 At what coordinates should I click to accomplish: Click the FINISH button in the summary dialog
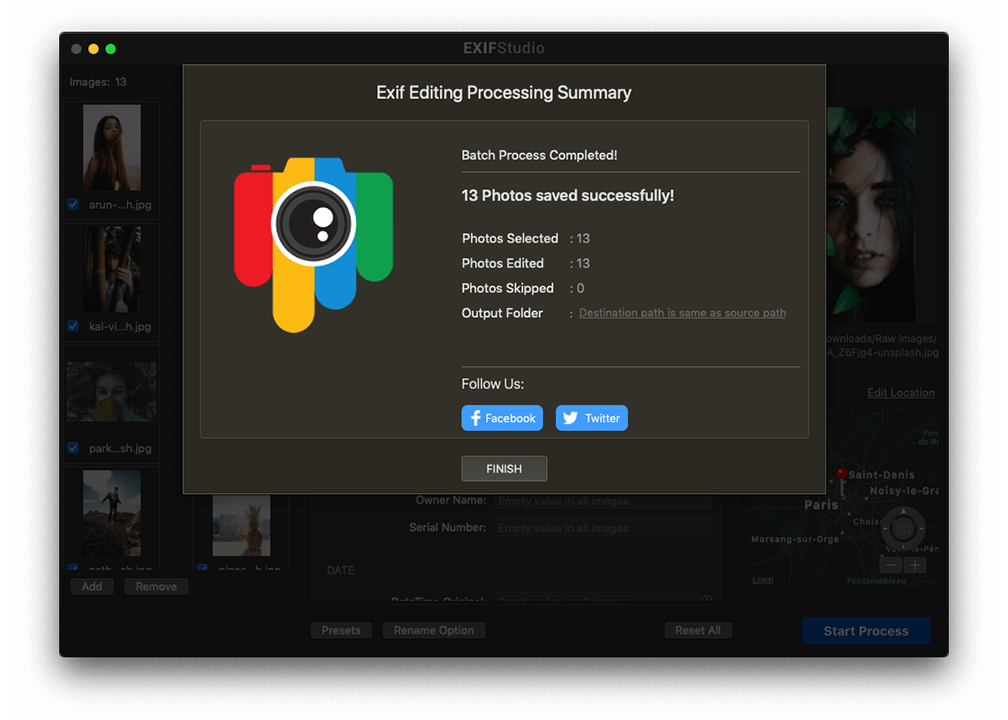[504, 469]
